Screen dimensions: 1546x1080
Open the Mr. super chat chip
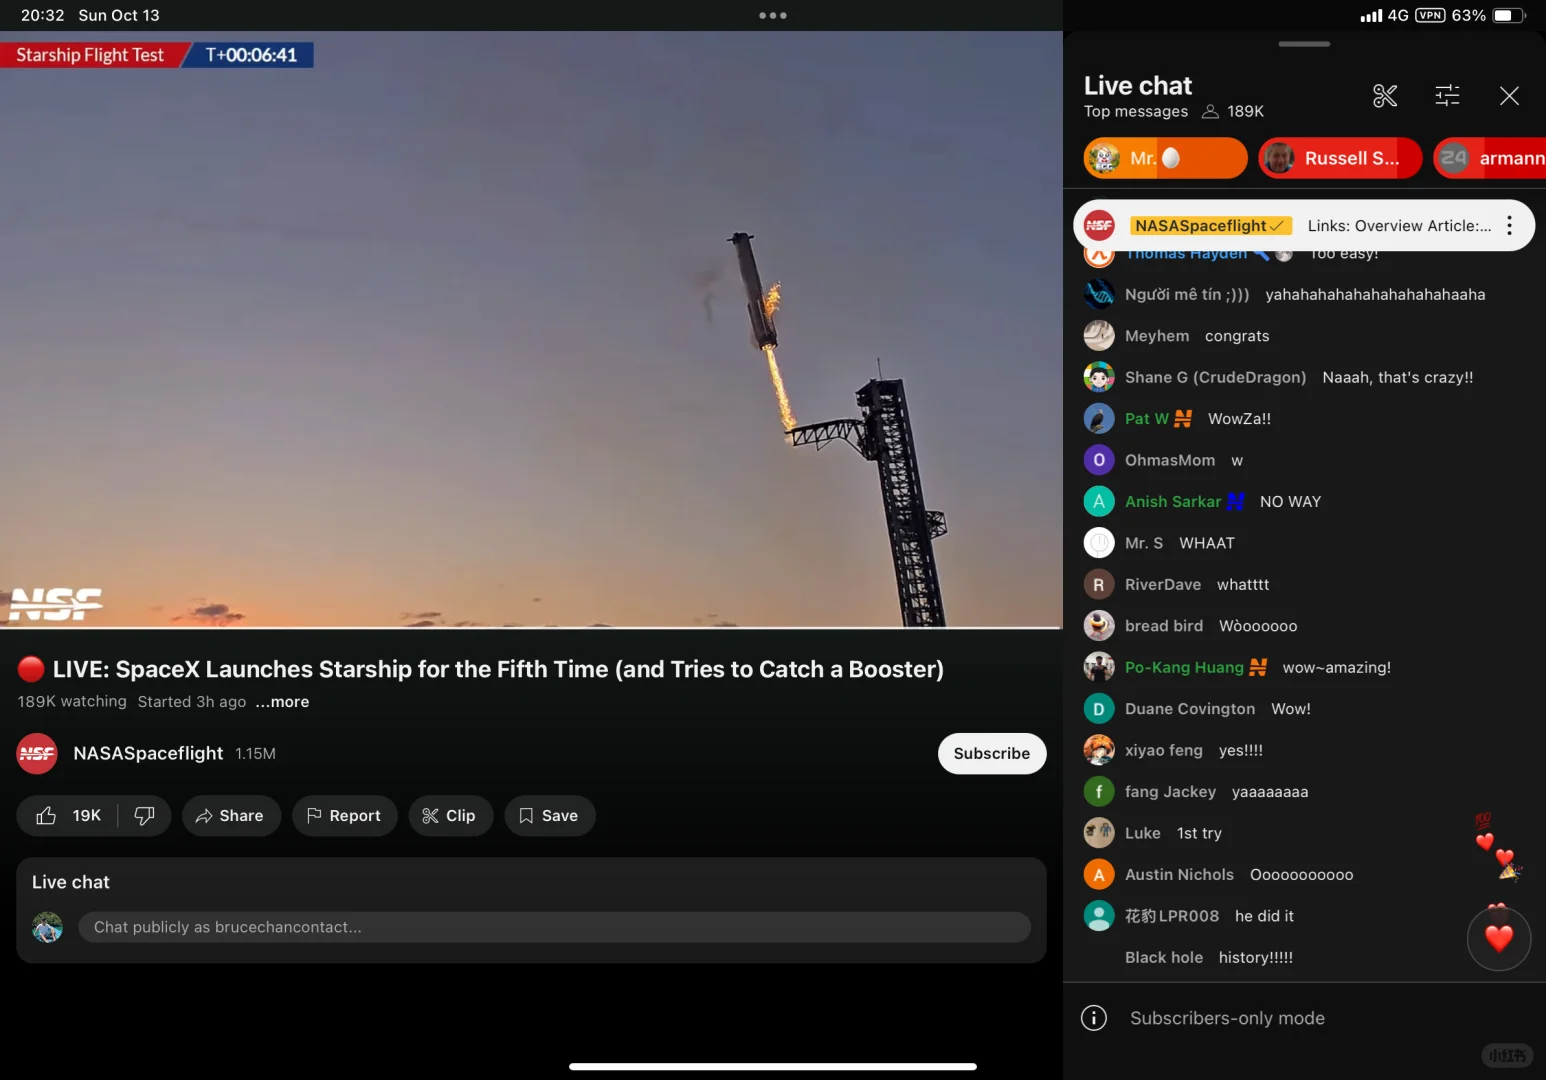[1165, 158]
